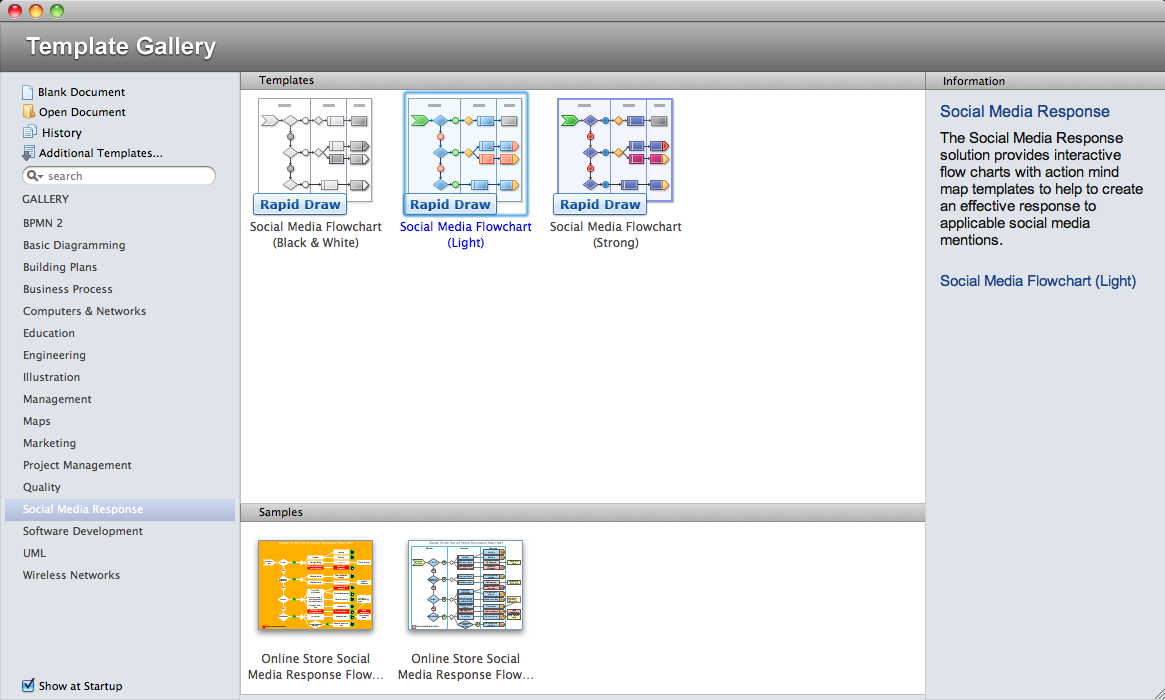This screenshot has width=1165, height=700.
Task: Click Rapid Draw badge on Black & White template
Action: 300,204
